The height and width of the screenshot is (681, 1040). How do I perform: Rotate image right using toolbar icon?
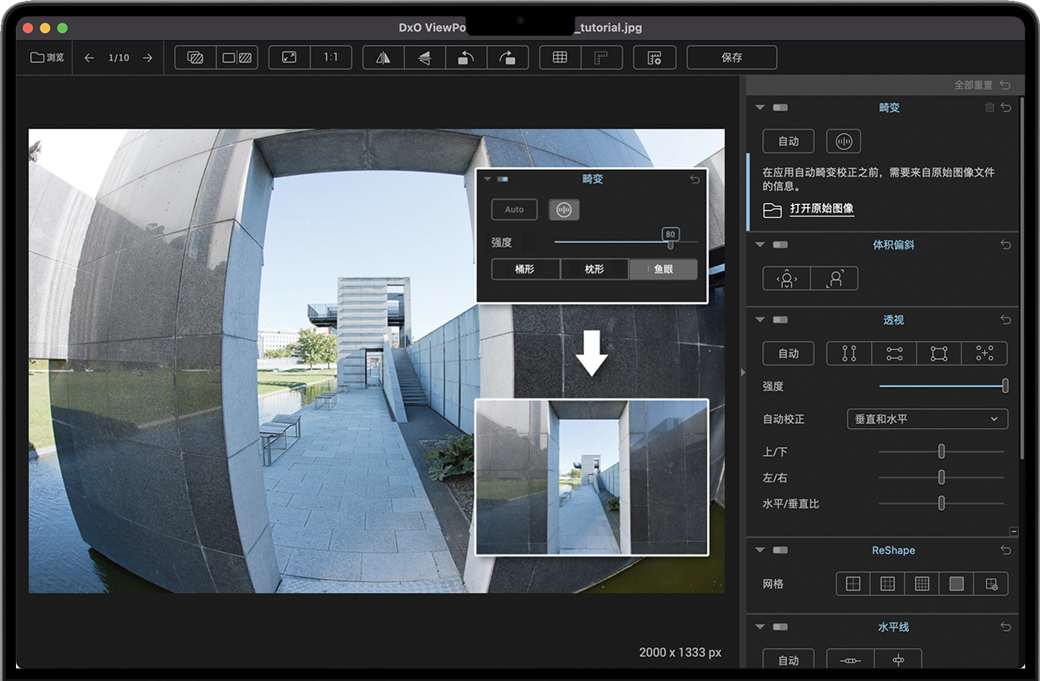pyautogui.click(x=507, y=58)
